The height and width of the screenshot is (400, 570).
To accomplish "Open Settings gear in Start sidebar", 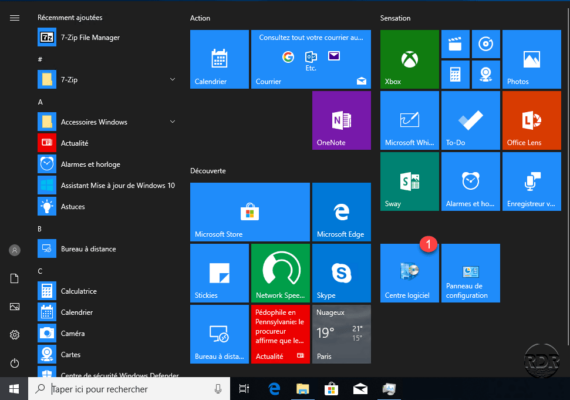I will (15, 335).
